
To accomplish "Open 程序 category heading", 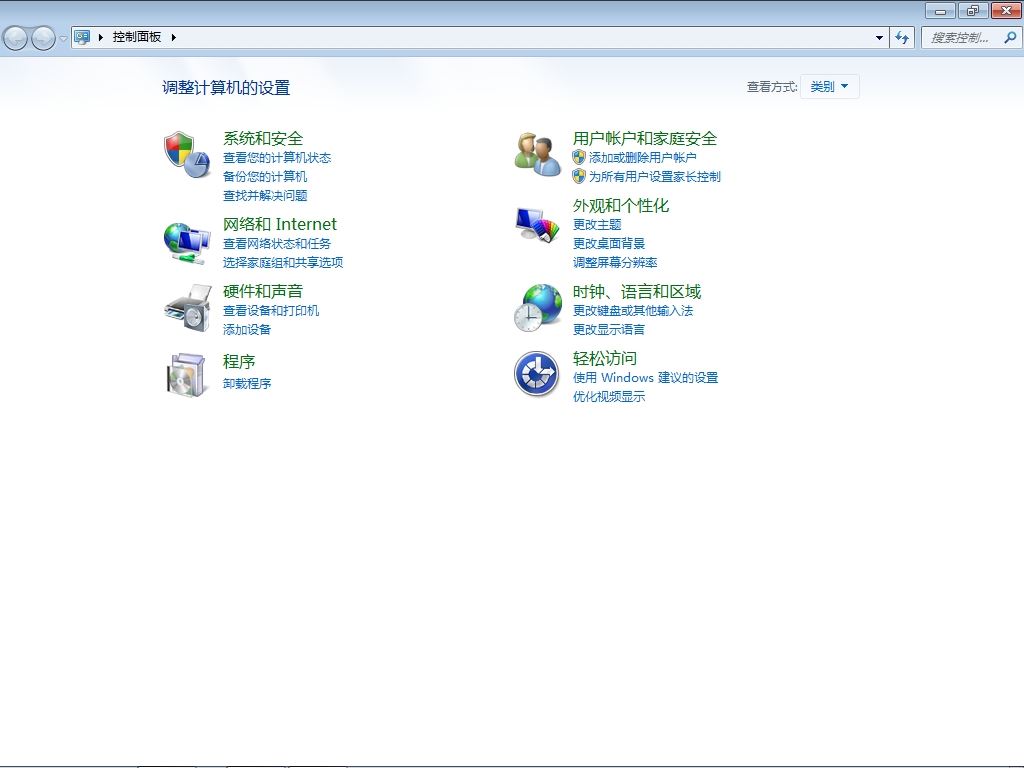I will (x=239, y=361).
